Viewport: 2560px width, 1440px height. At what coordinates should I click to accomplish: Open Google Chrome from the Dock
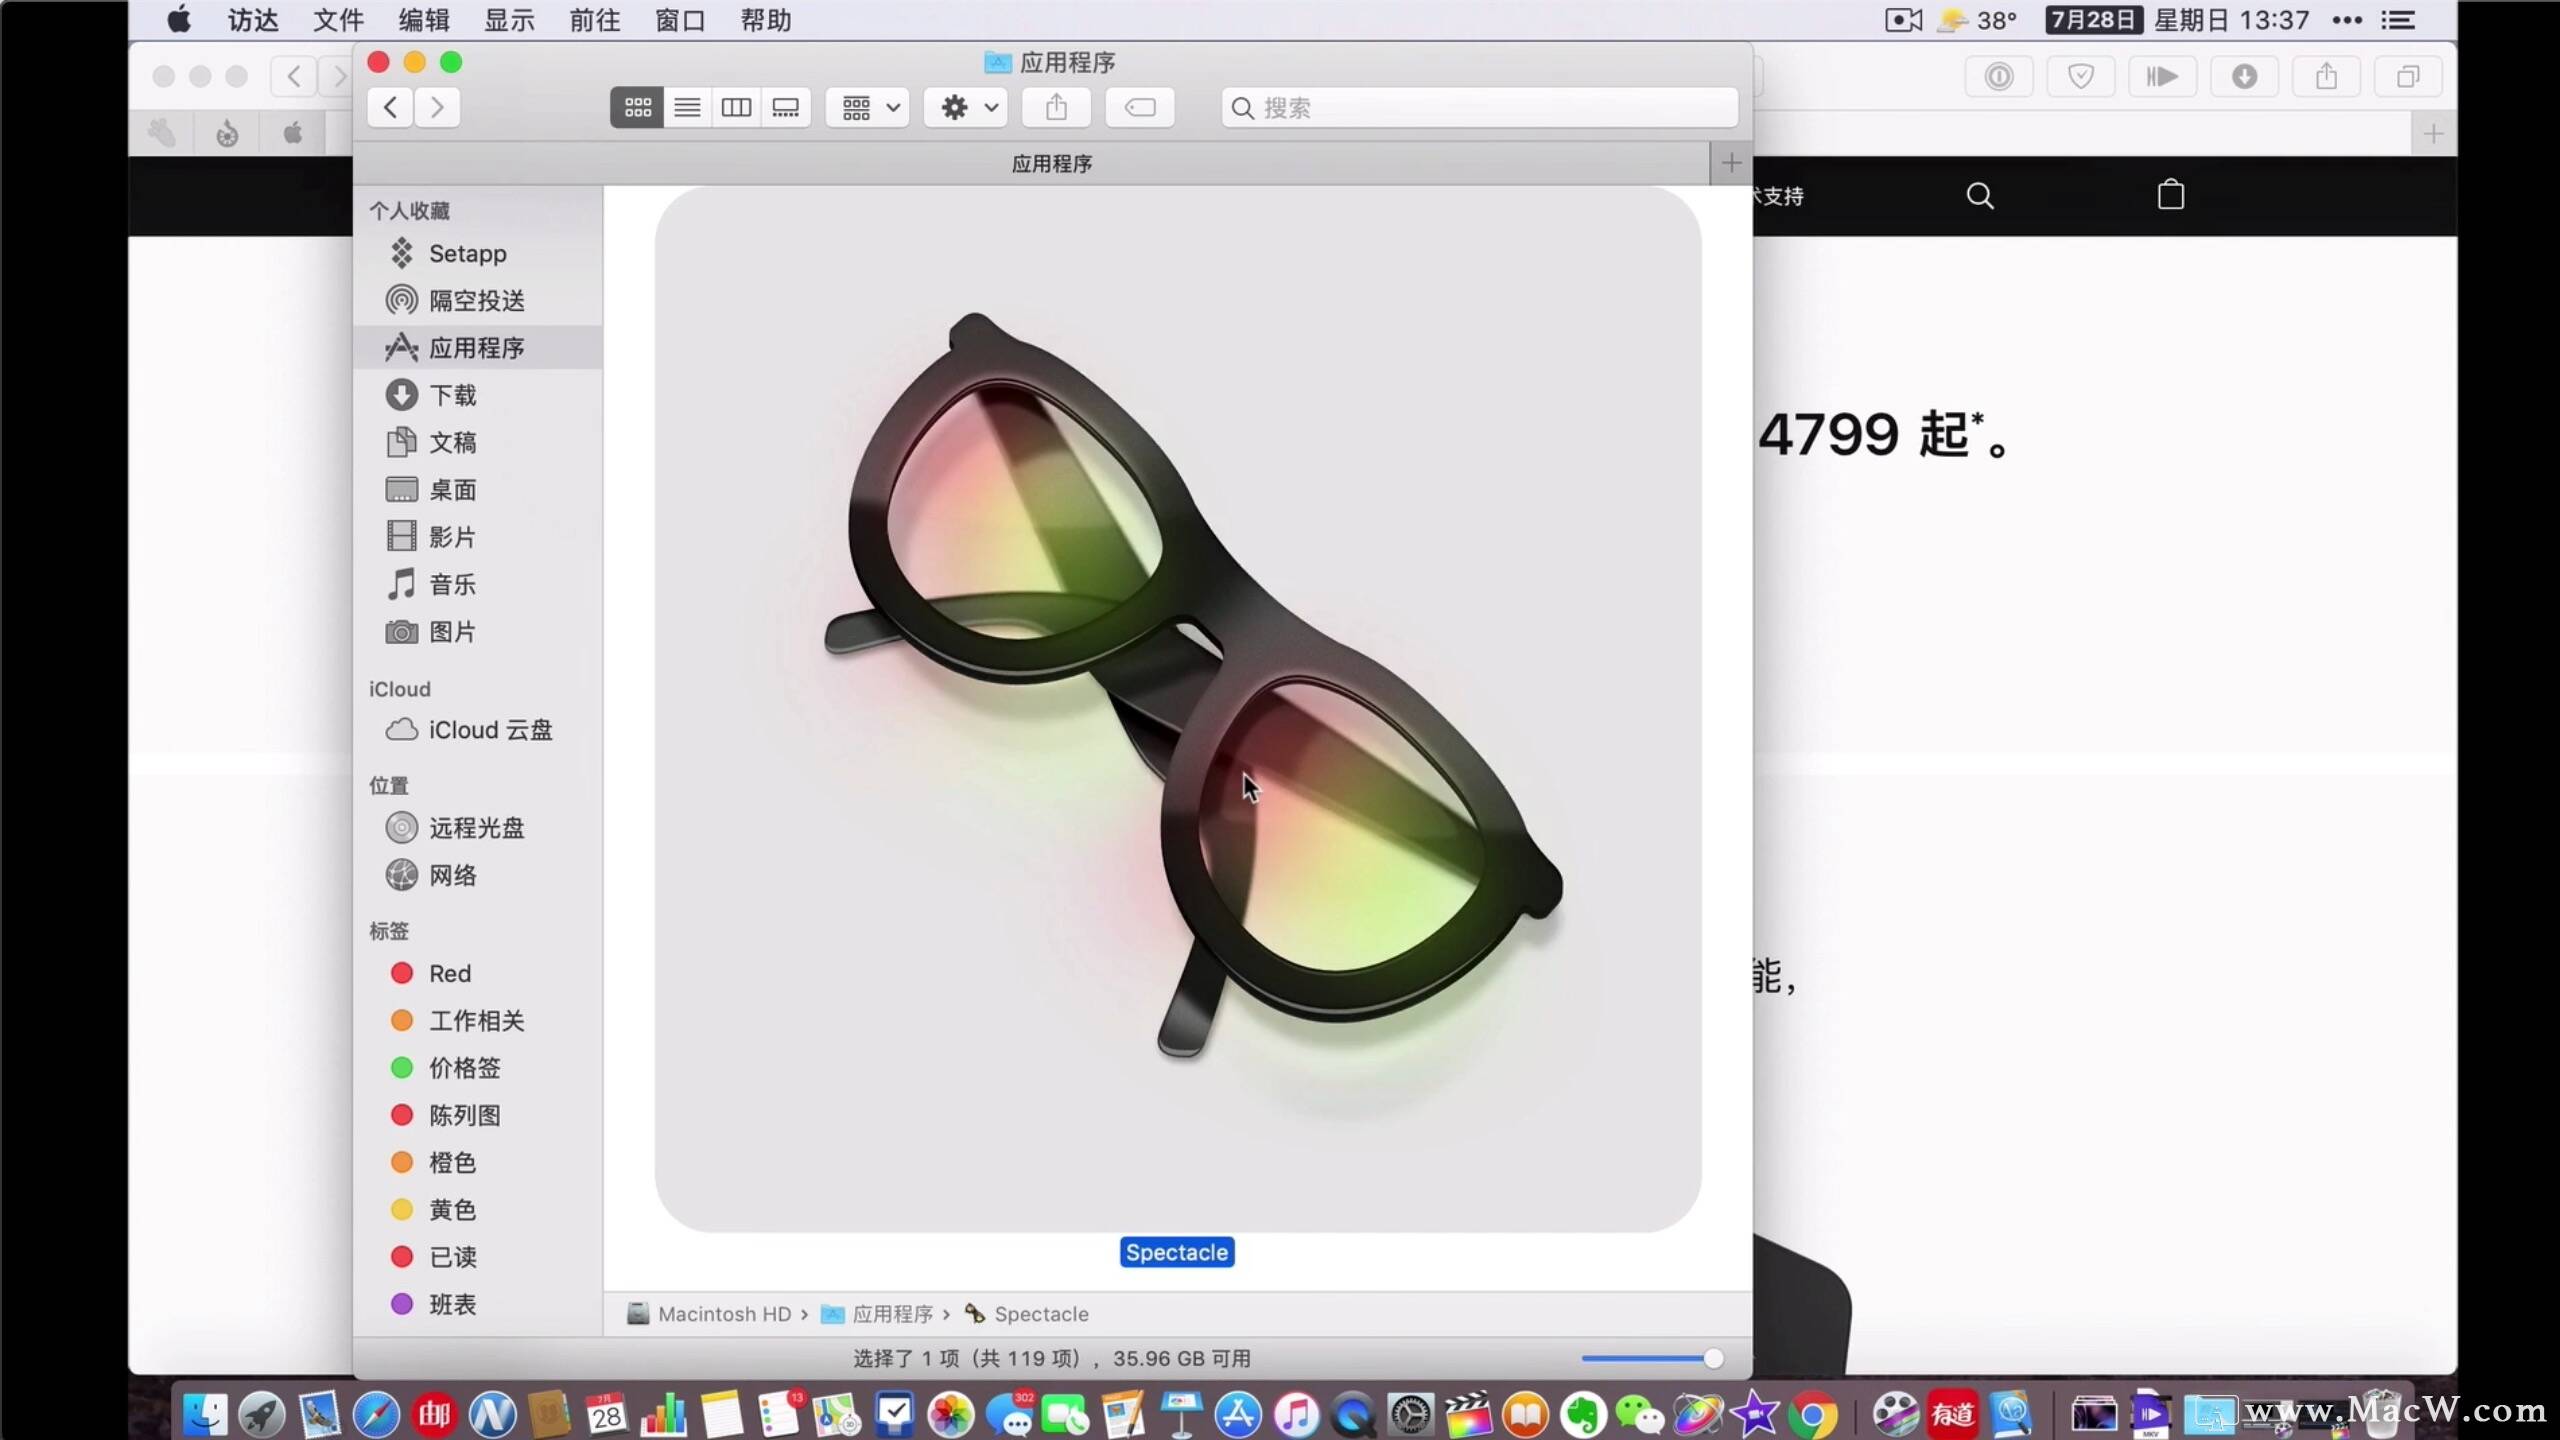[x=1812, y=1413]
